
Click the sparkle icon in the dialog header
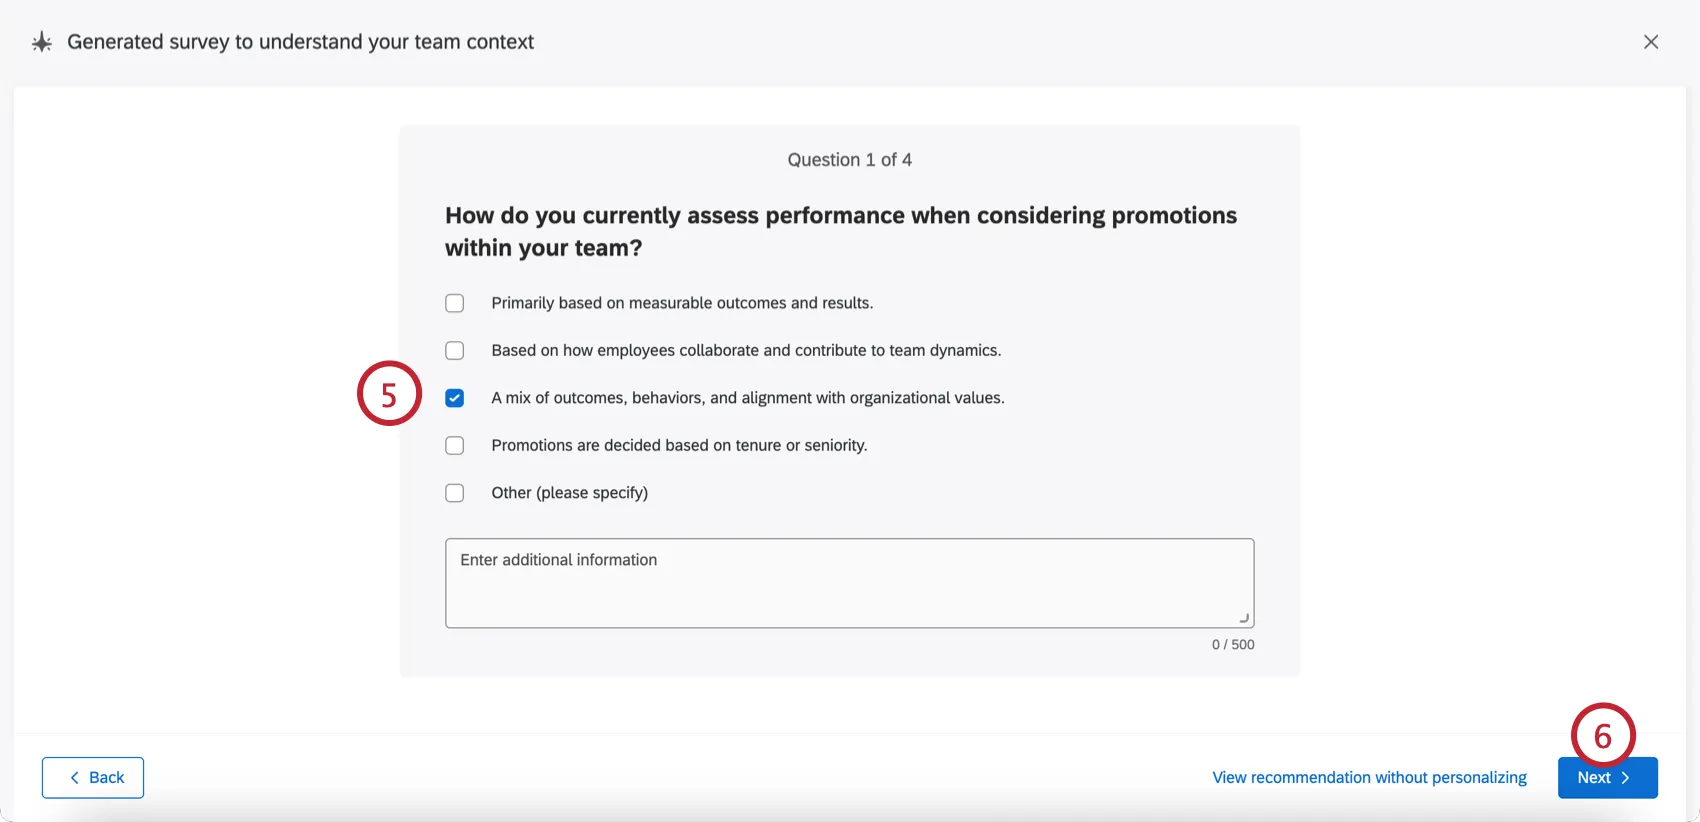coord(40,42)
